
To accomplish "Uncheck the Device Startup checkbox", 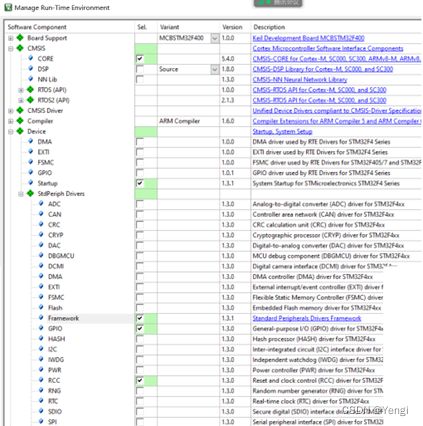I will (140, 183).
